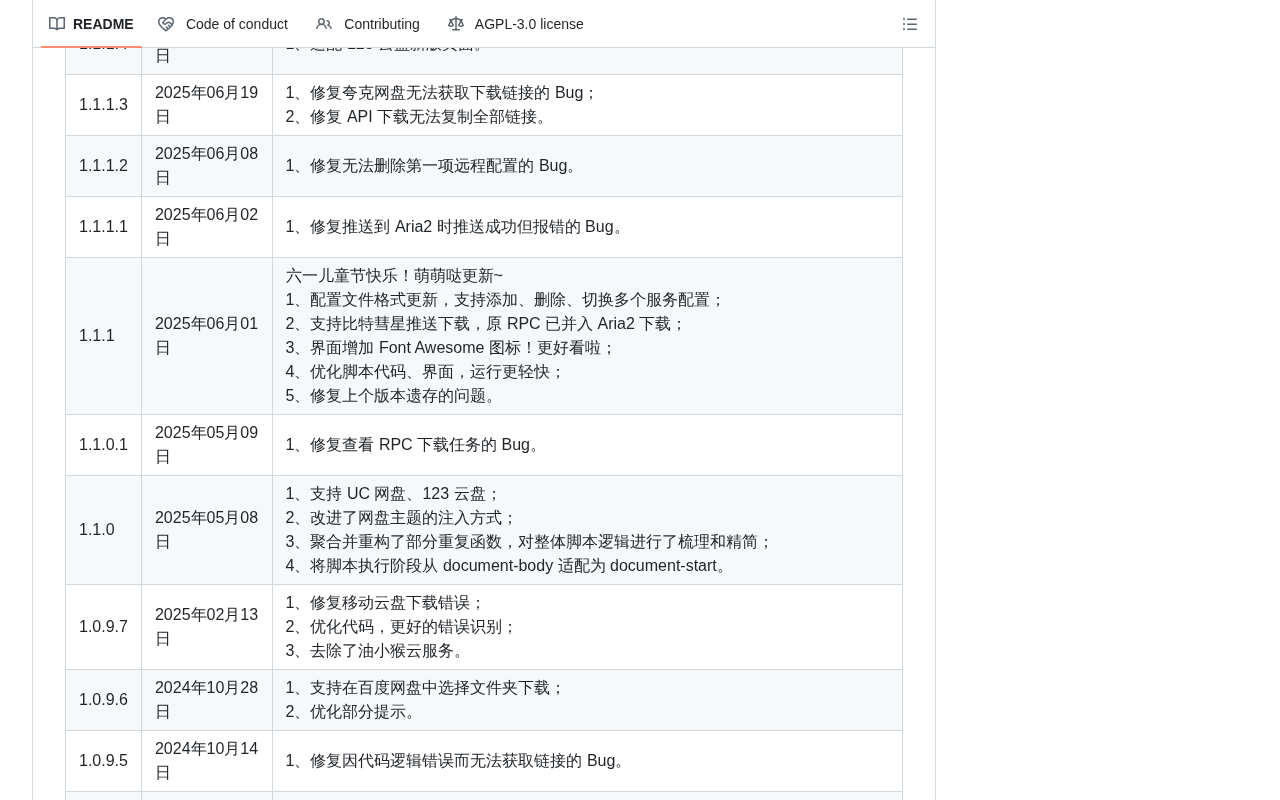This screenshot has height=800, width=1280.
Task: Click the Aria2 推送成功但报错 changelog entry
Action: coord(457,227)
